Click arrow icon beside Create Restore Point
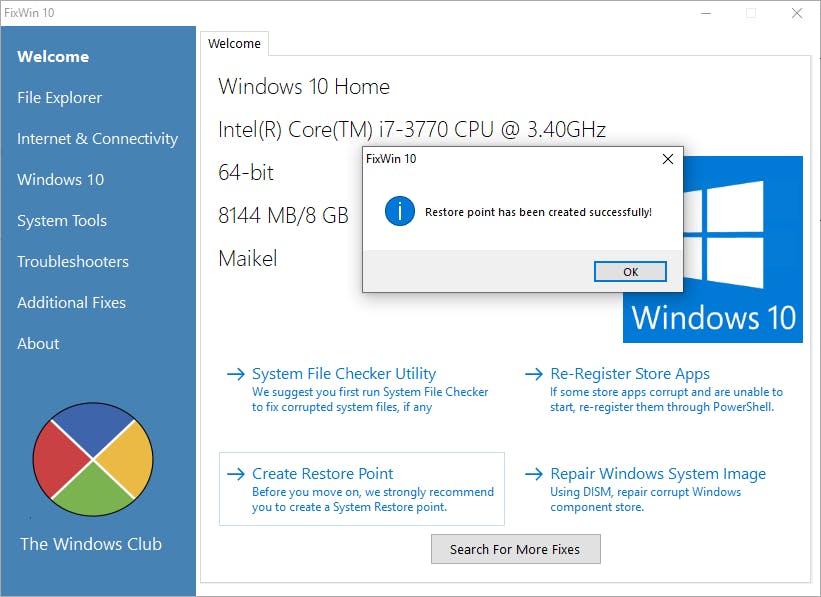 click(236, 474)
